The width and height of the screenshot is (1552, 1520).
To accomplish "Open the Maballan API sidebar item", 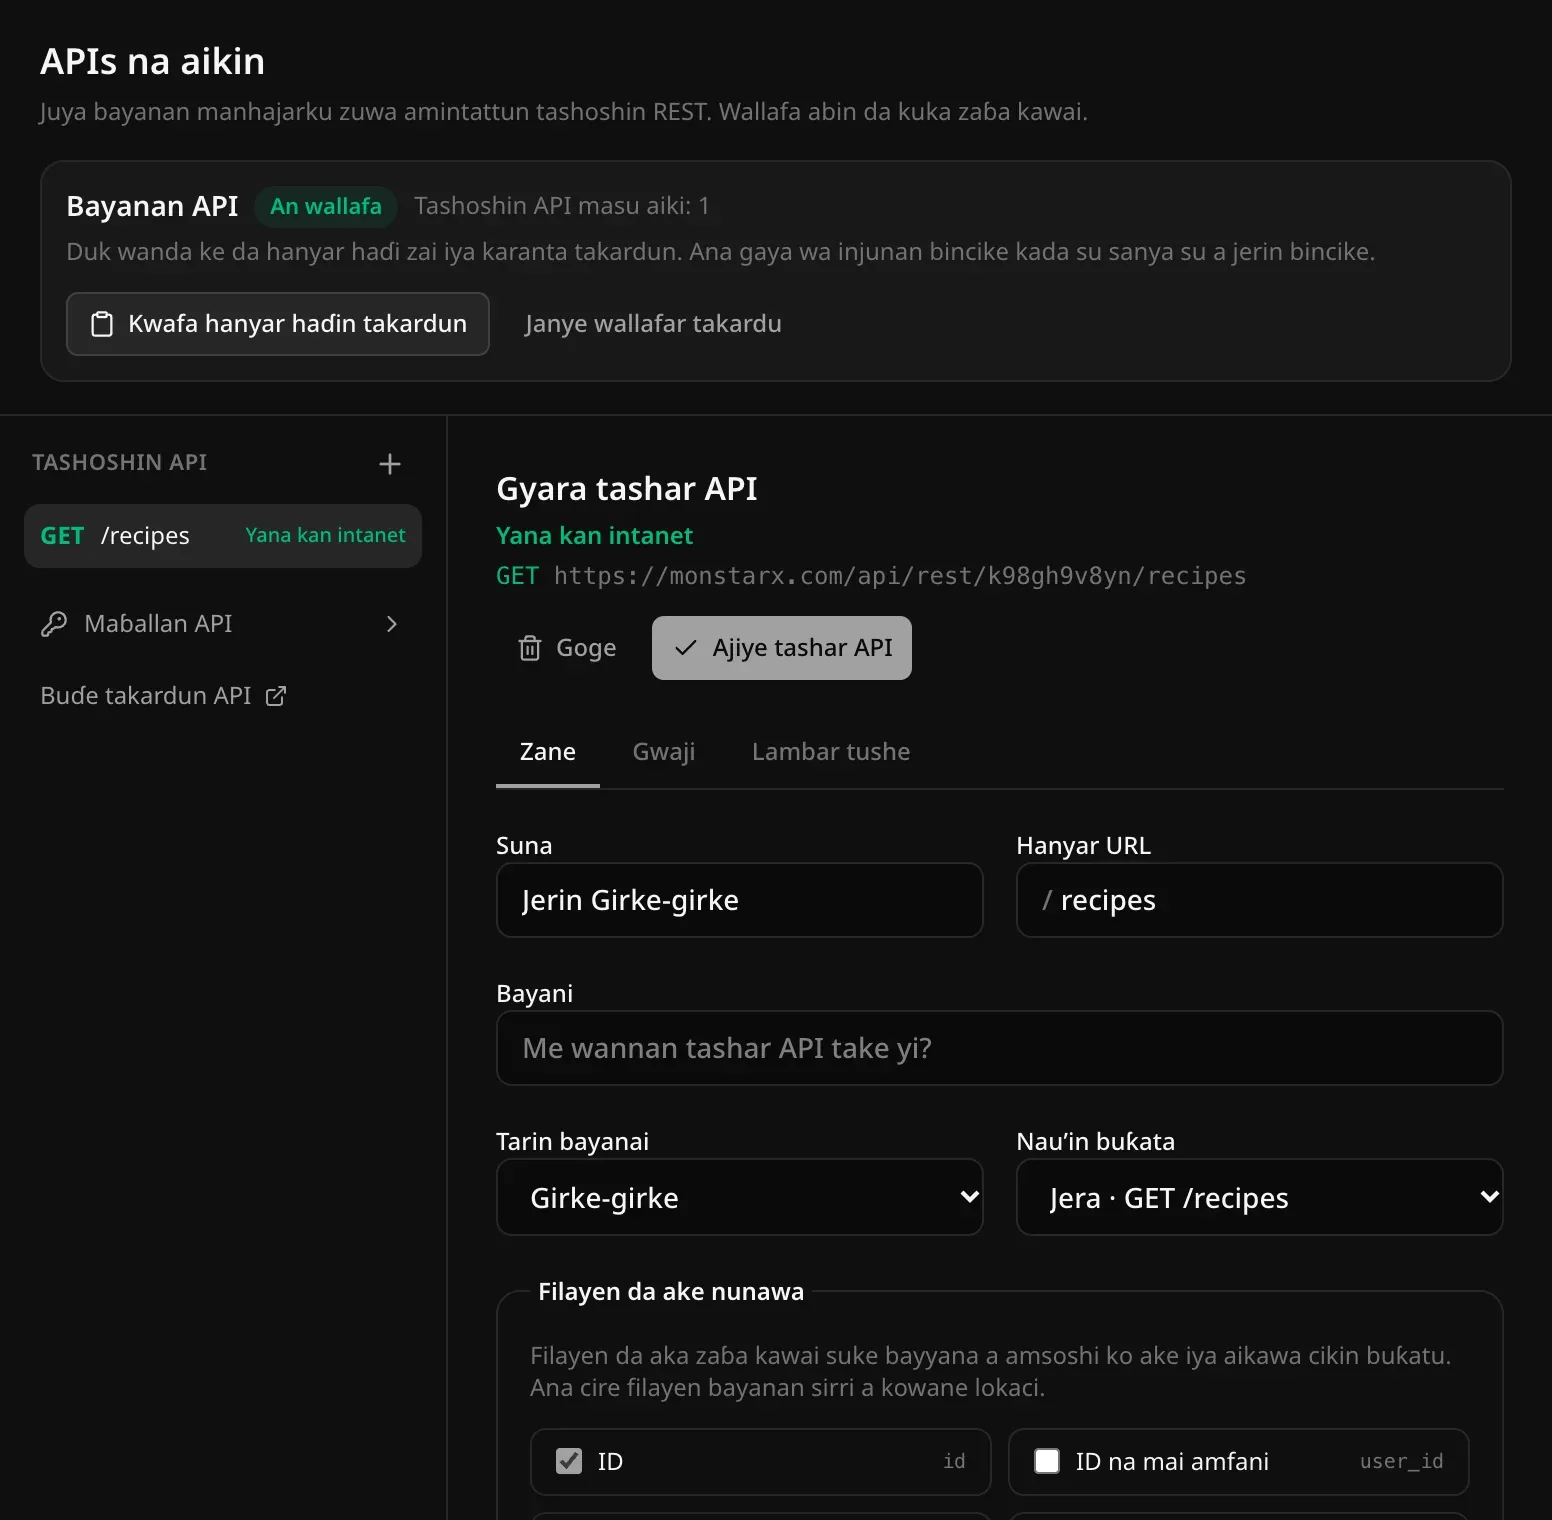I will 223,624.
